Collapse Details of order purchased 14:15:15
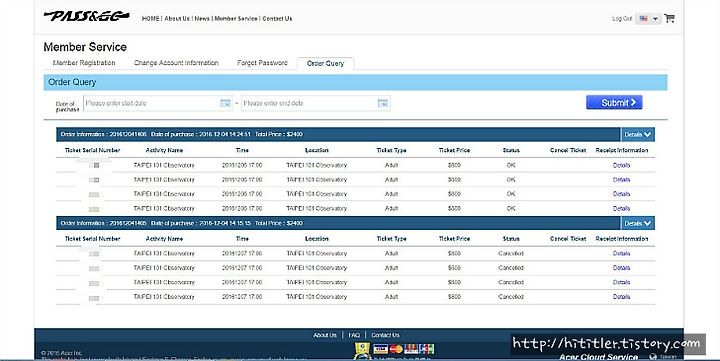Screen dimensions: 720x361 coord(637,224)
